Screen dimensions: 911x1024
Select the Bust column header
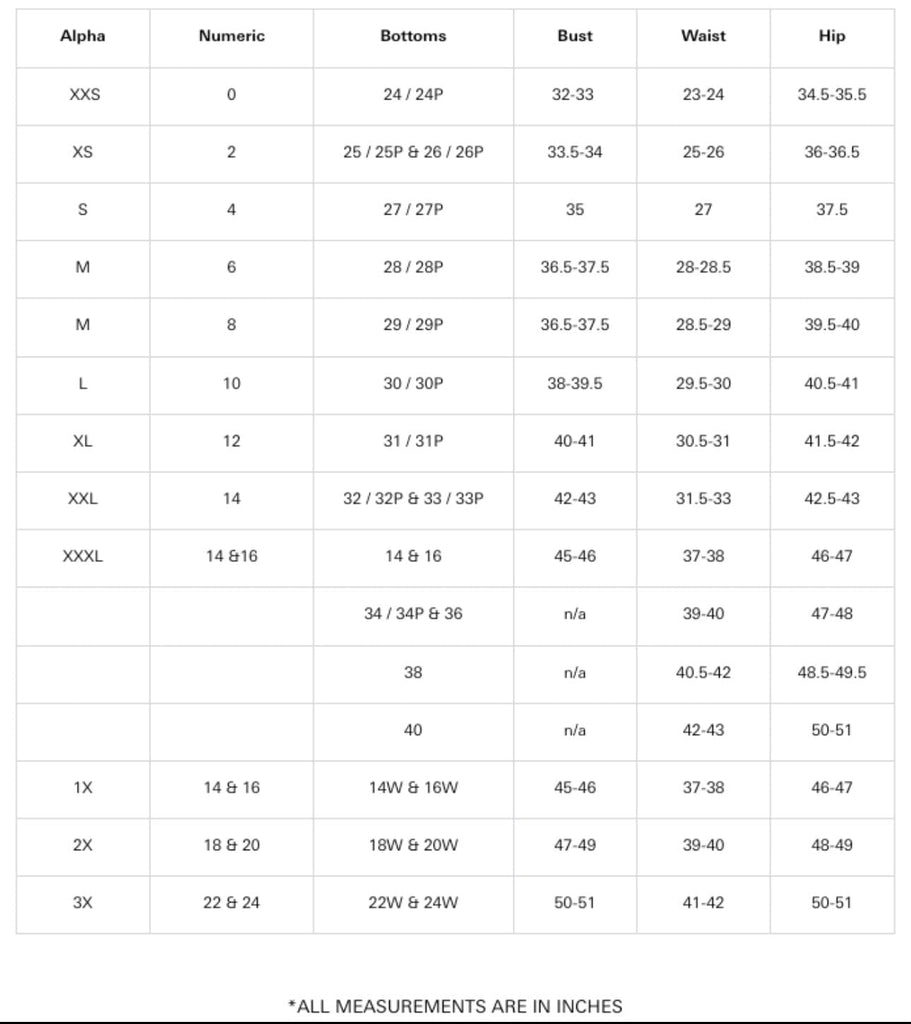click(x=575, y=36)
